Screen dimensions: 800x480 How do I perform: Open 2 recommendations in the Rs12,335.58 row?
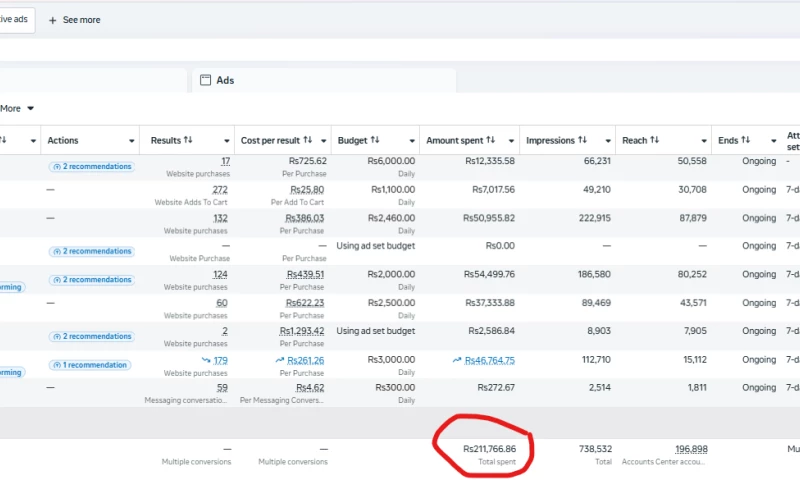coord(92,167)
